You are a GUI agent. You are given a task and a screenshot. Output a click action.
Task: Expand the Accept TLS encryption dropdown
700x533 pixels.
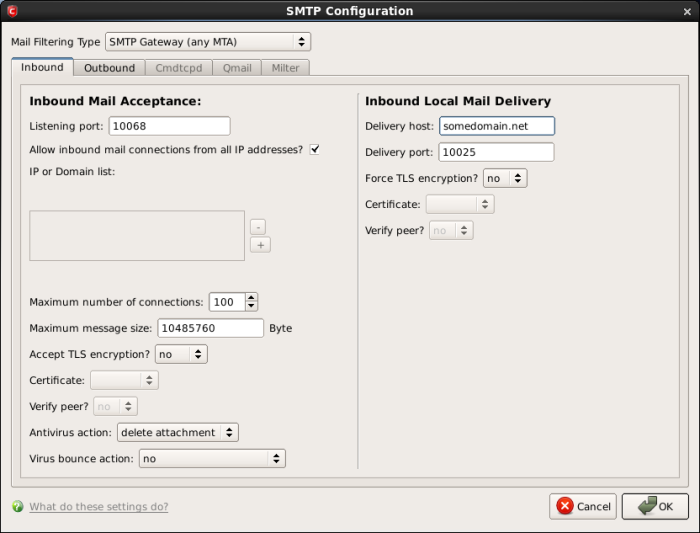[x=181, y=354]
